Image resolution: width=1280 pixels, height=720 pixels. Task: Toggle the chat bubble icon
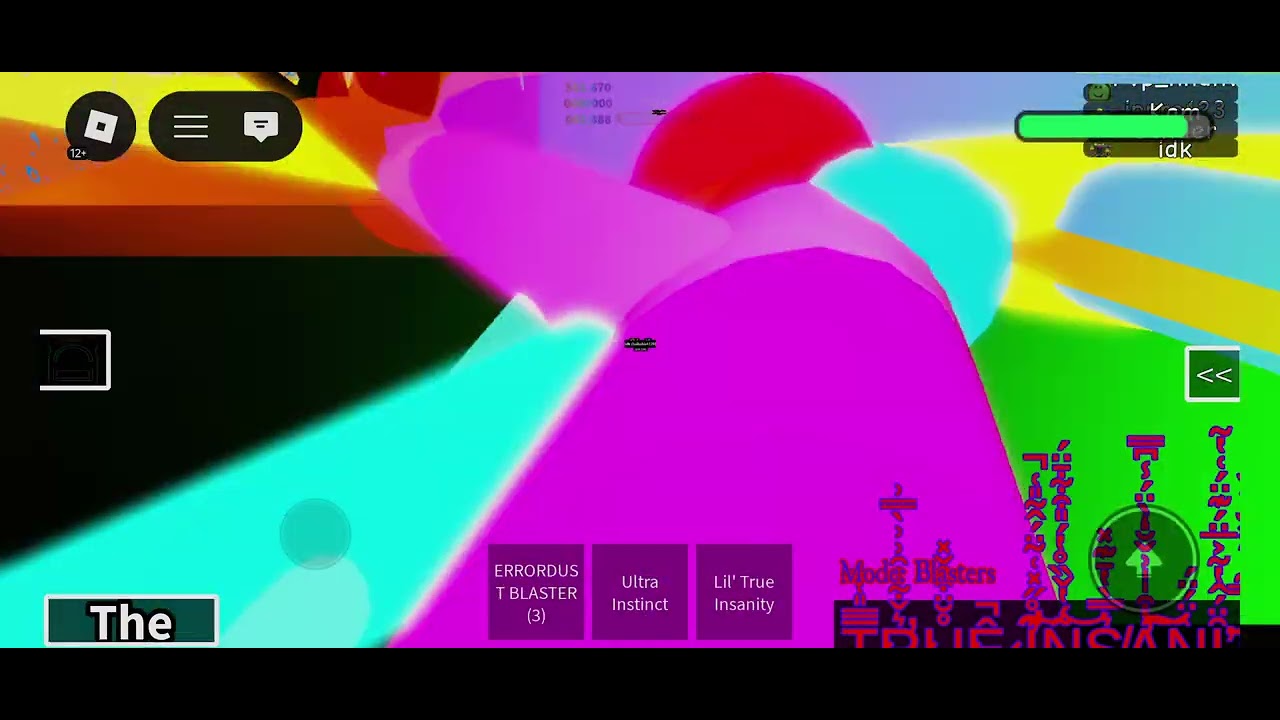261,127
